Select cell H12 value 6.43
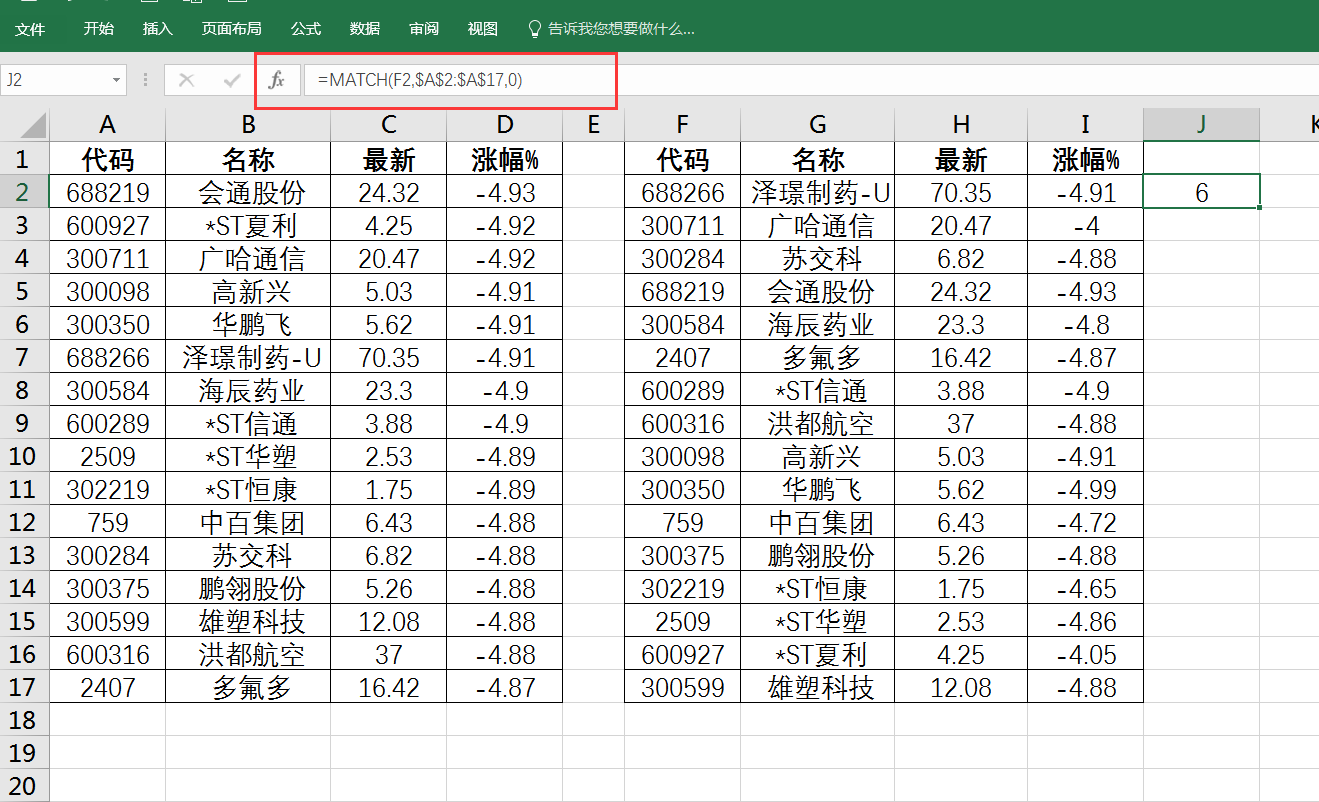The height and width of the screenshot is (802, 1319). click(x=961, y=522)
